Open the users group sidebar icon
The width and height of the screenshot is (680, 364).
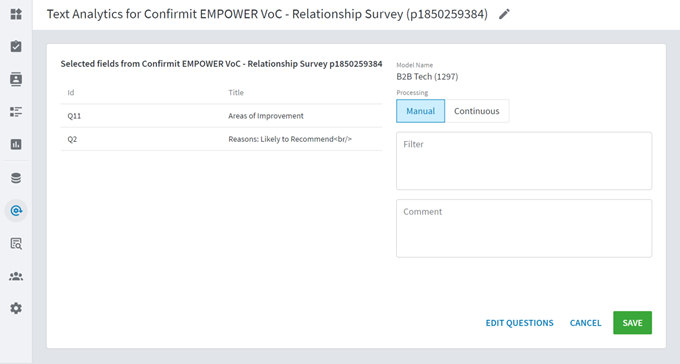pyautogui.click(x=16, y=276)
